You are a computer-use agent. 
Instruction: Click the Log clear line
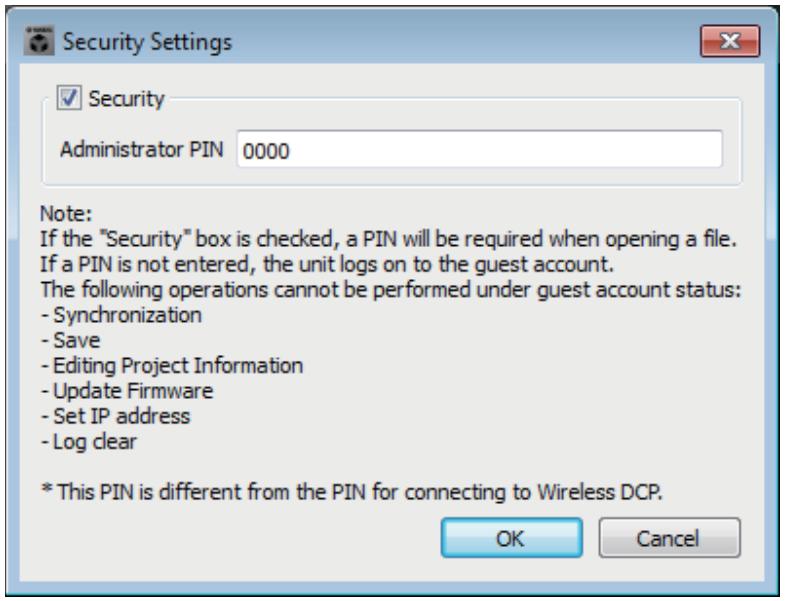click(89, 442)
